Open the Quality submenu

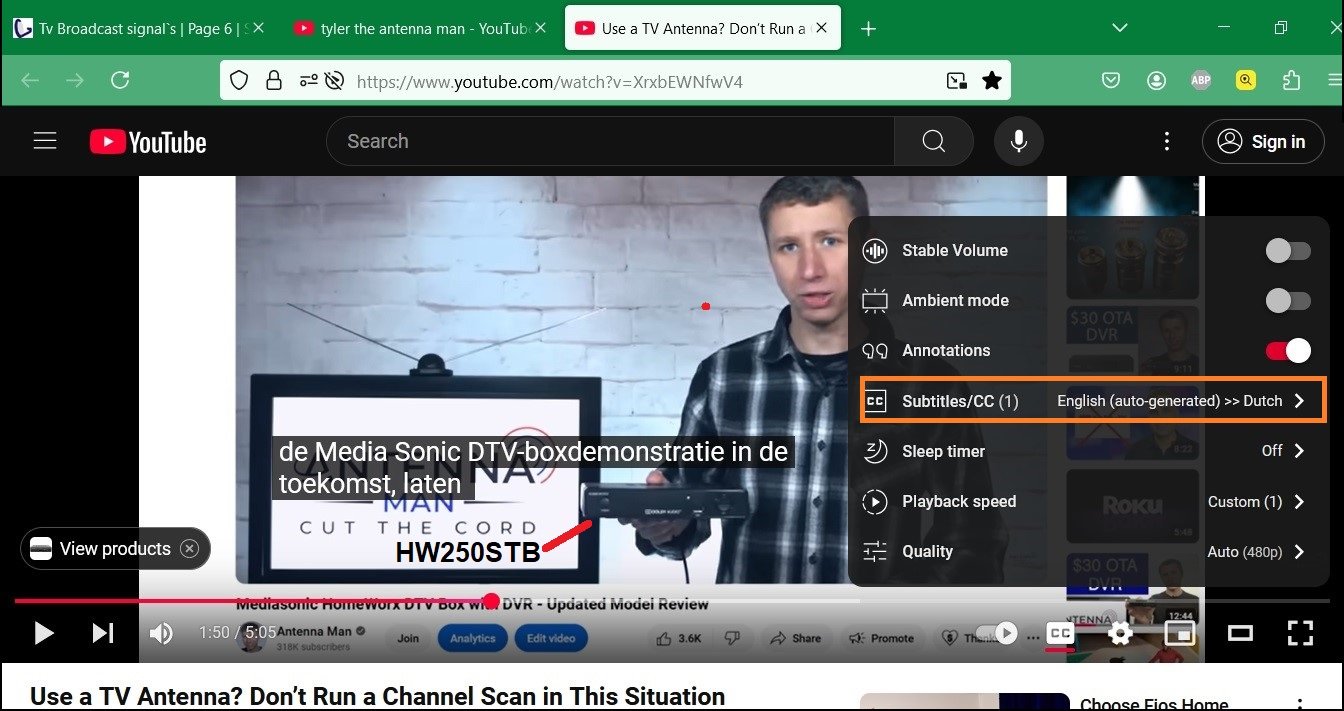(1089, 552)
